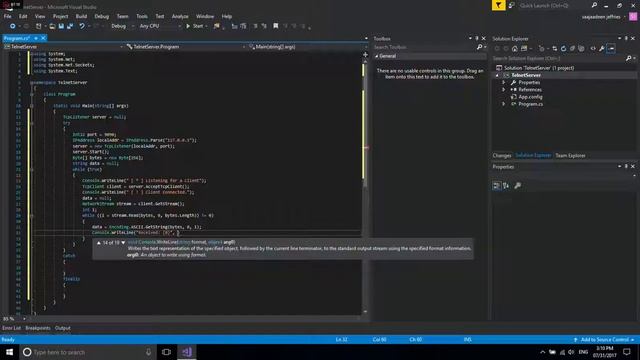Click Add to Source Control
Image resolution: width=640 pixels, height=360 pixels.
[x=604, y=340]
